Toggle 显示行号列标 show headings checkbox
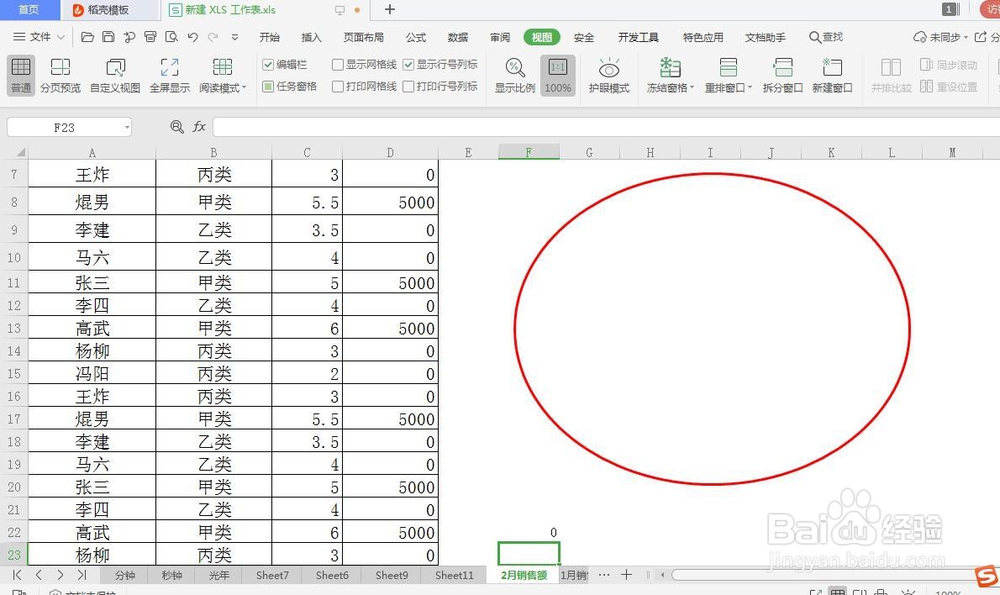 [x=409, y=64]
